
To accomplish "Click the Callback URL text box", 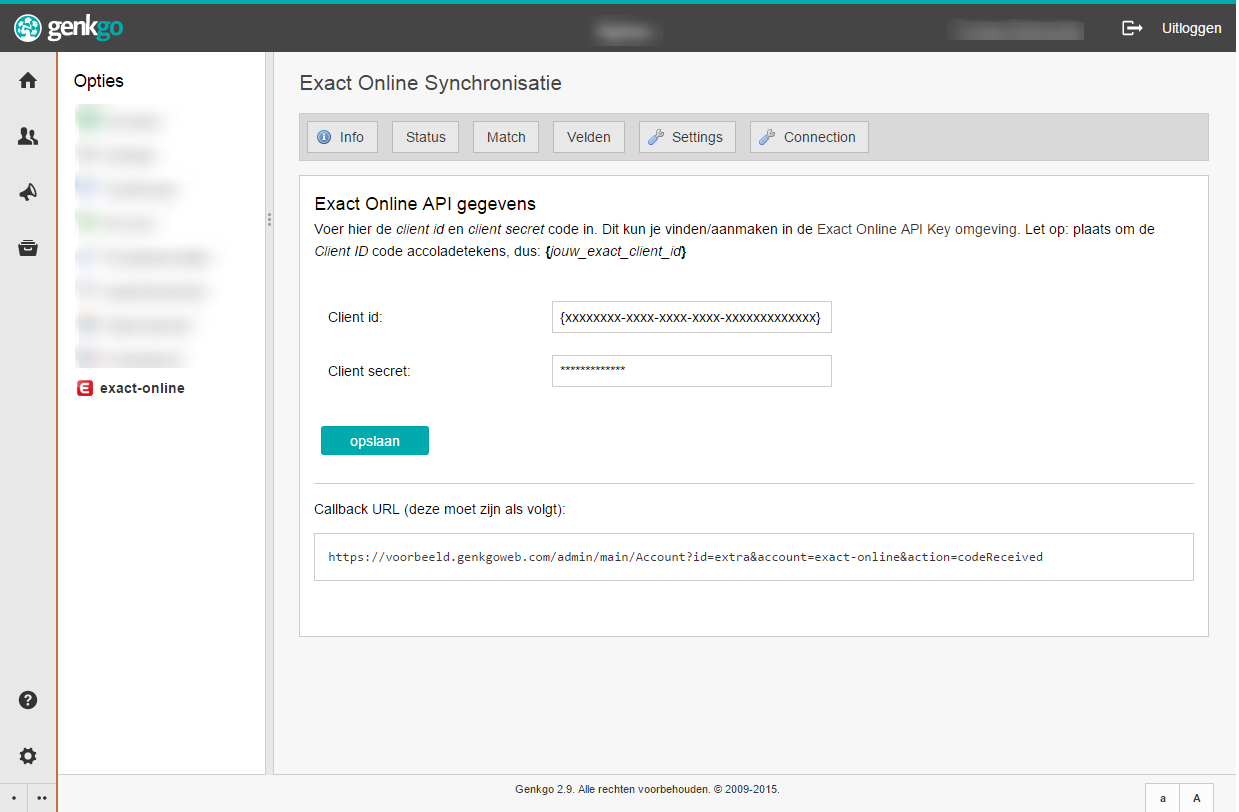I will click(754, 557).
